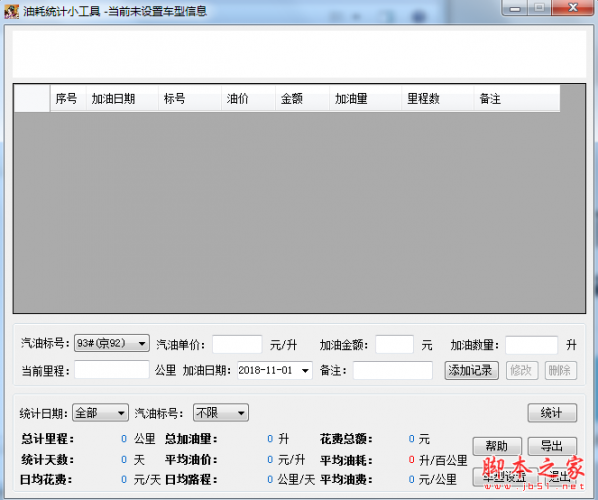
Task: Click the 日均路程 label
Action: (191, 479)
